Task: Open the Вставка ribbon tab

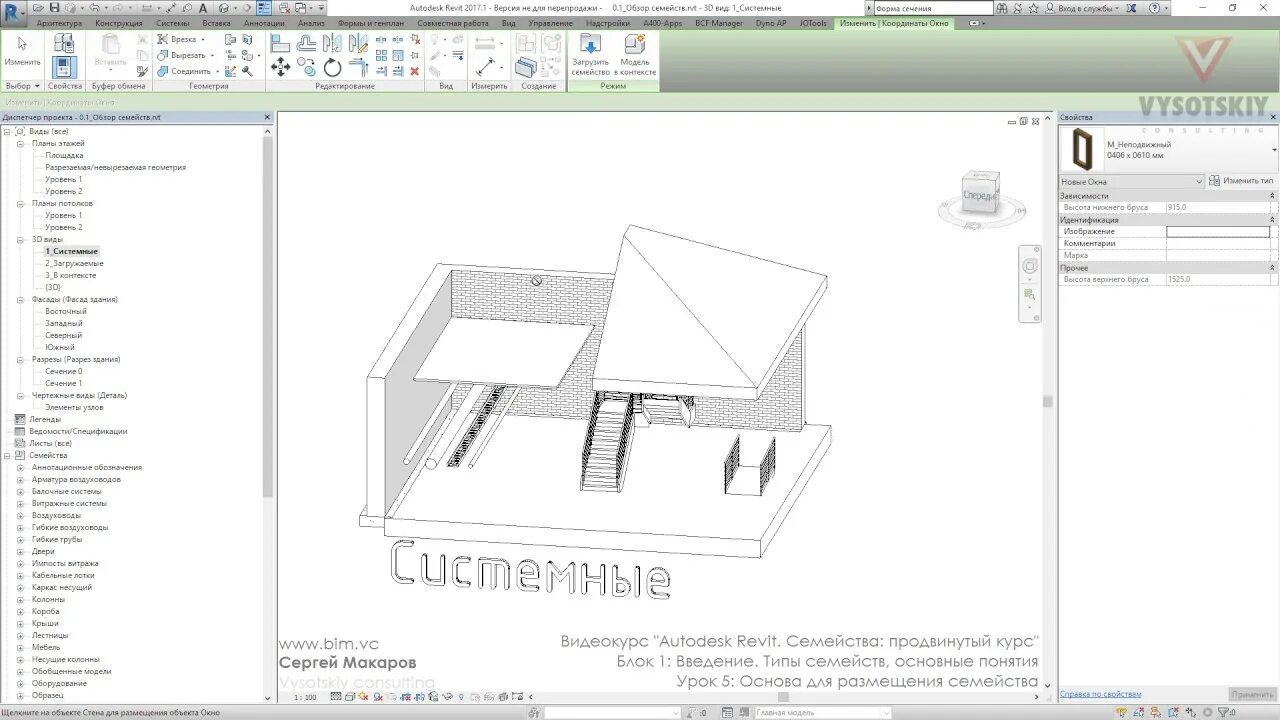Action: point(217,23)
